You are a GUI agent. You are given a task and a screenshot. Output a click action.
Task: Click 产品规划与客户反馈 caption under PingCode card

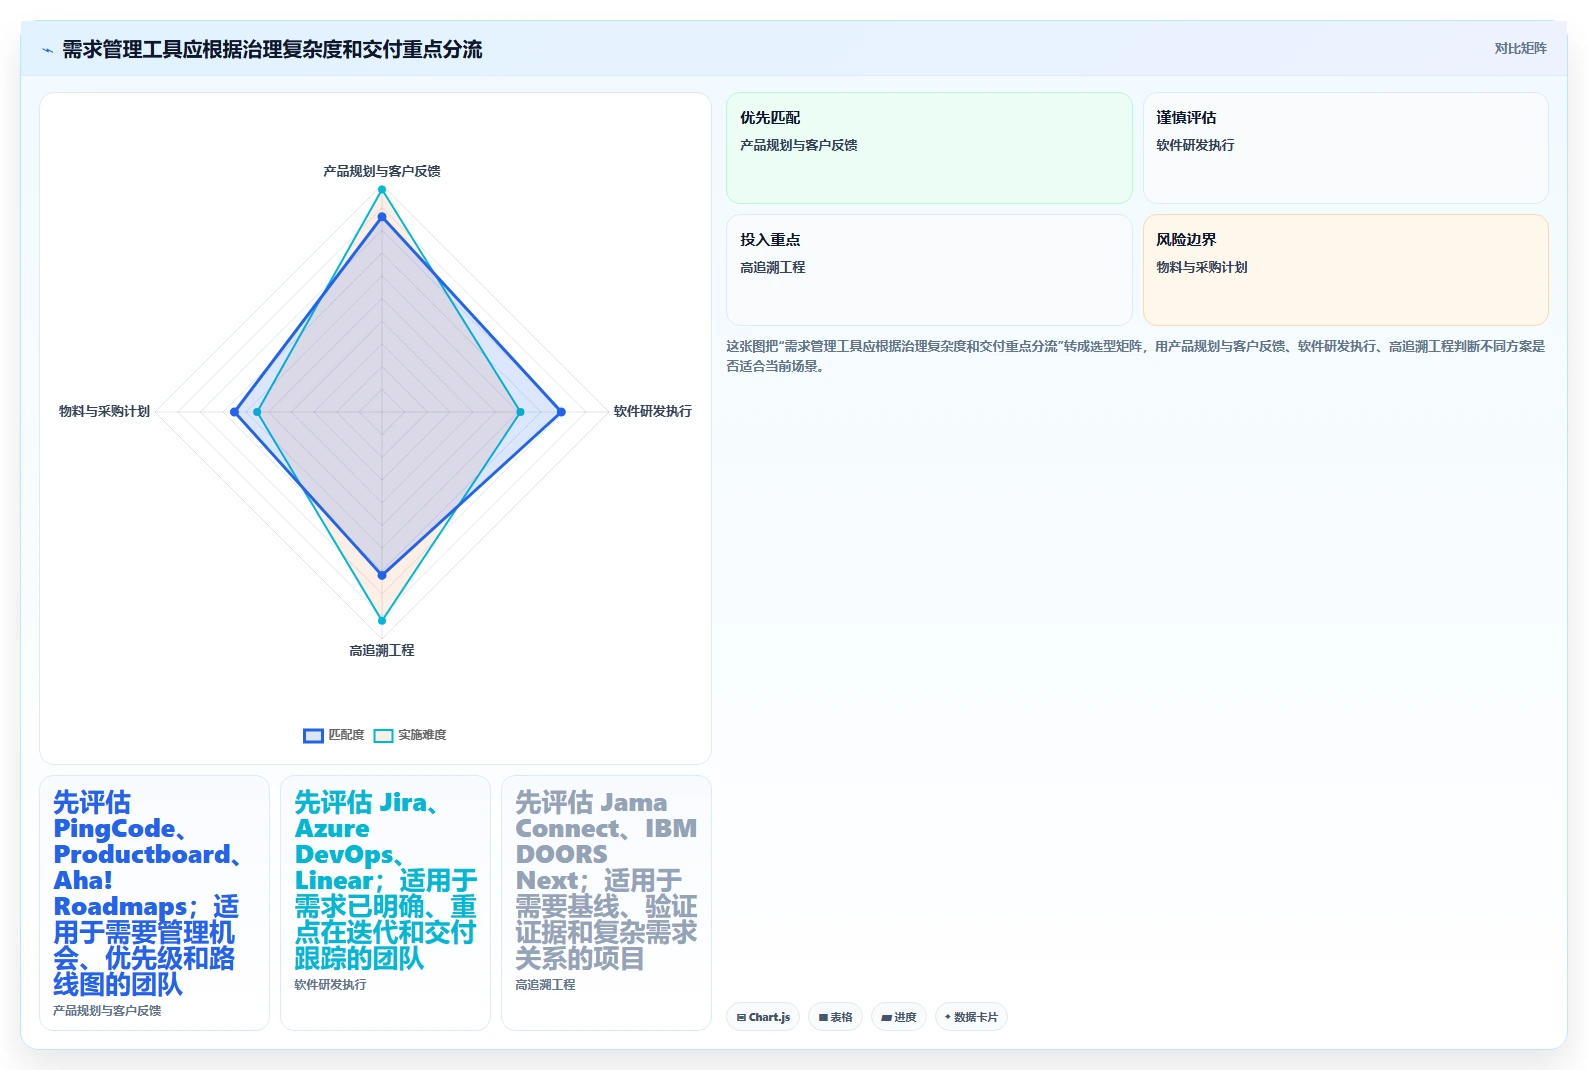107,1011
